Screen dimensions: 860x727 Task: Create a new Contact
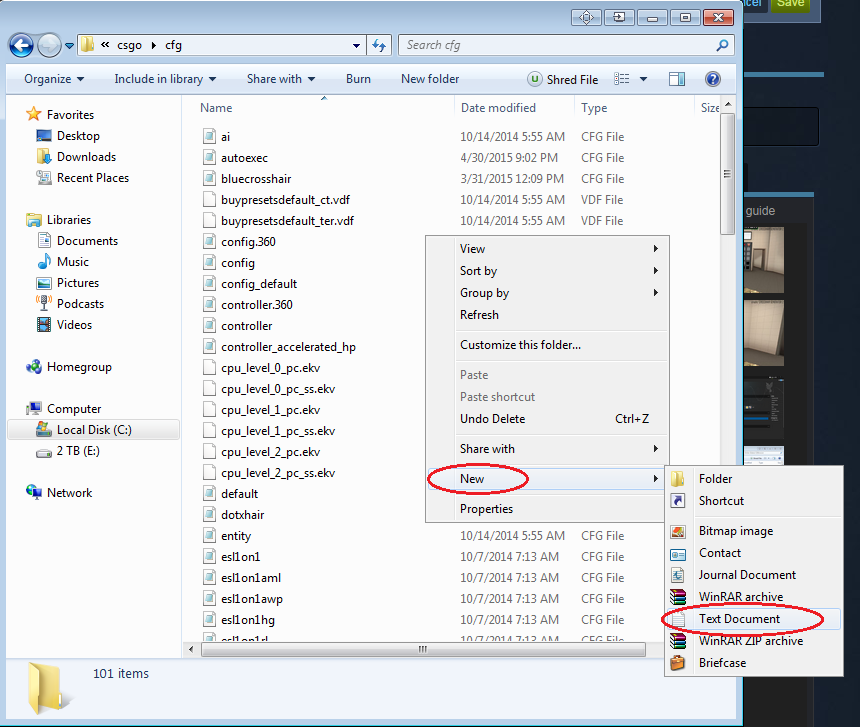pyautogui.click(x=754, y=553)
